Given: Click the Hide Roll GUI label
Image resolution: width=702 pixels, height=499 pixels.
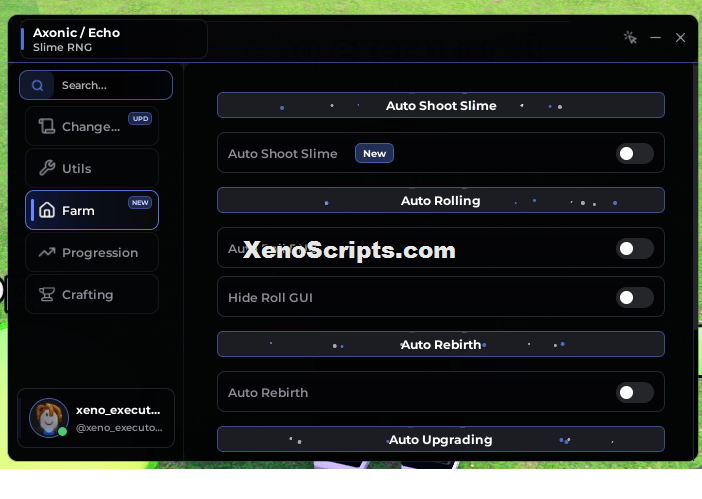Looking at the screenshot, I should tap(270, 298).
